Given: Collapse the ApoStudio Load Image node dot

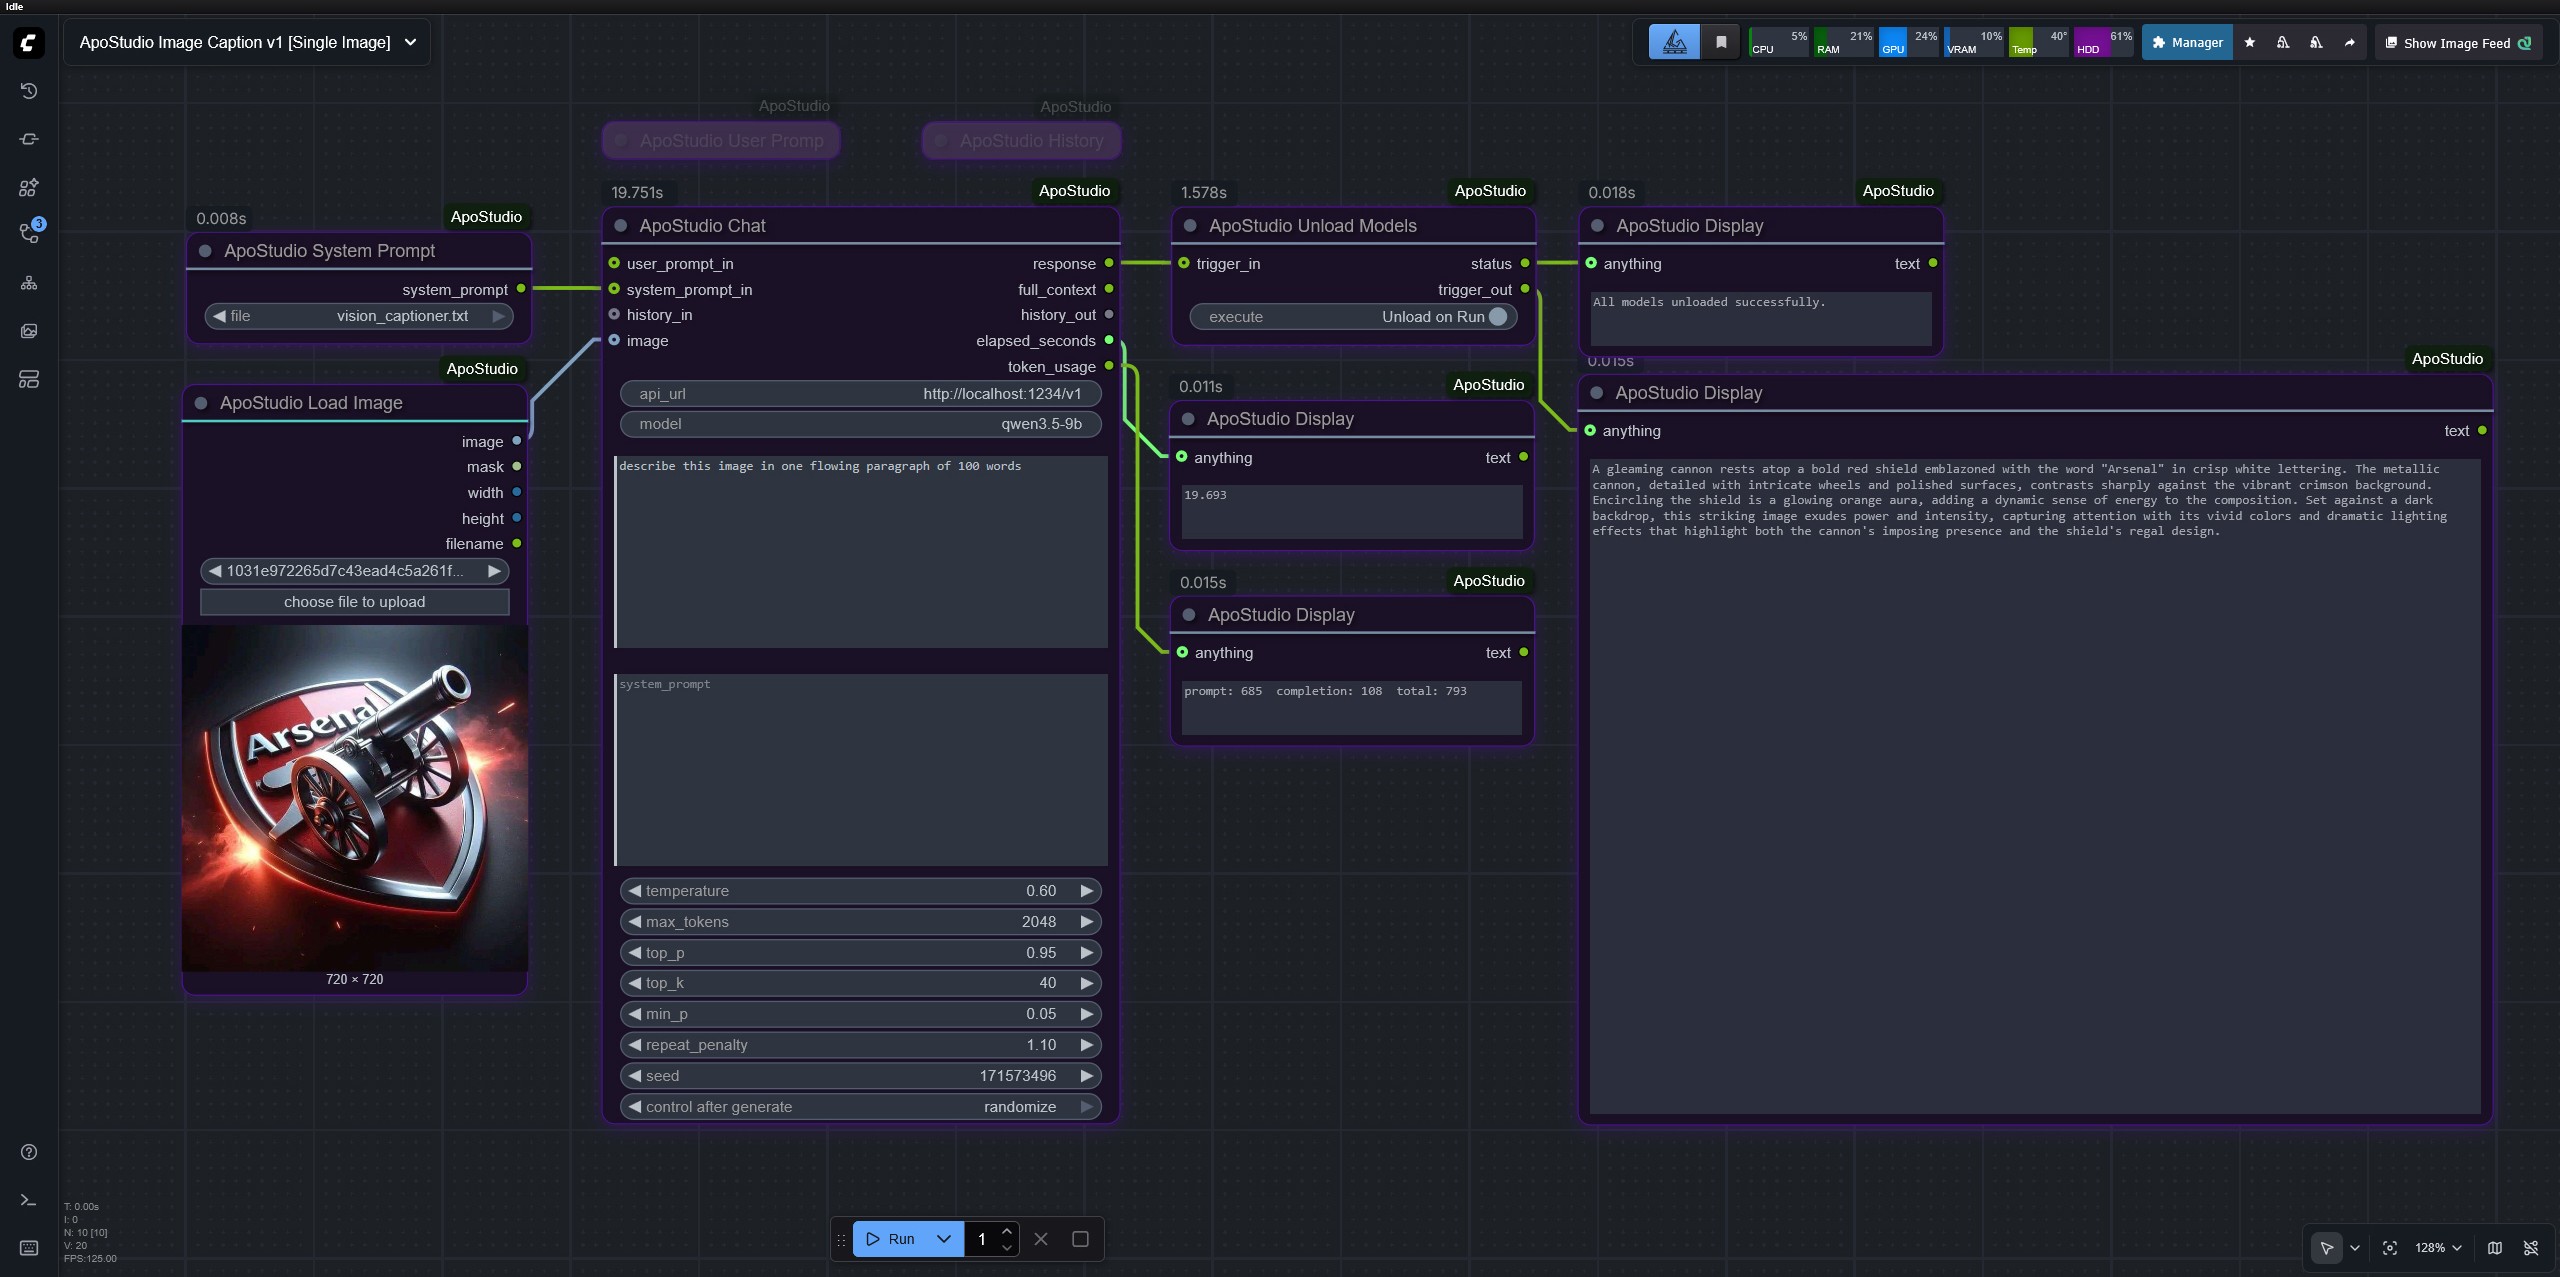Looking at the screenshot, I should point(201,403).
